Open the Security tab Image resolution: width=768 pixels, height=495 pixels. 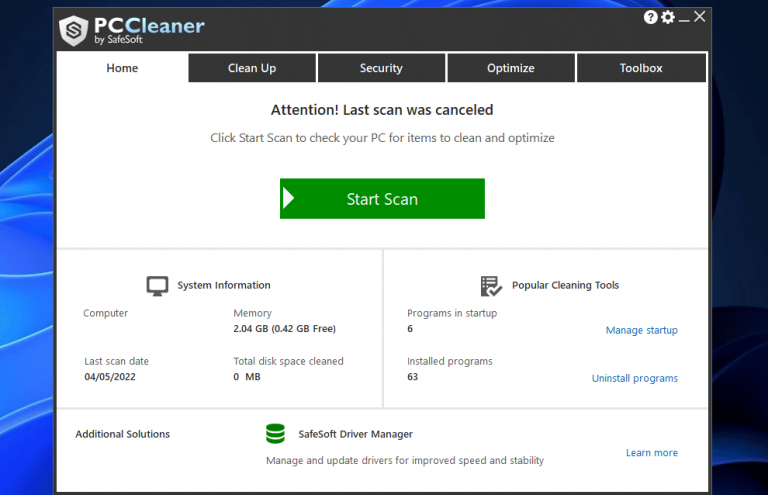pos(381,68)
